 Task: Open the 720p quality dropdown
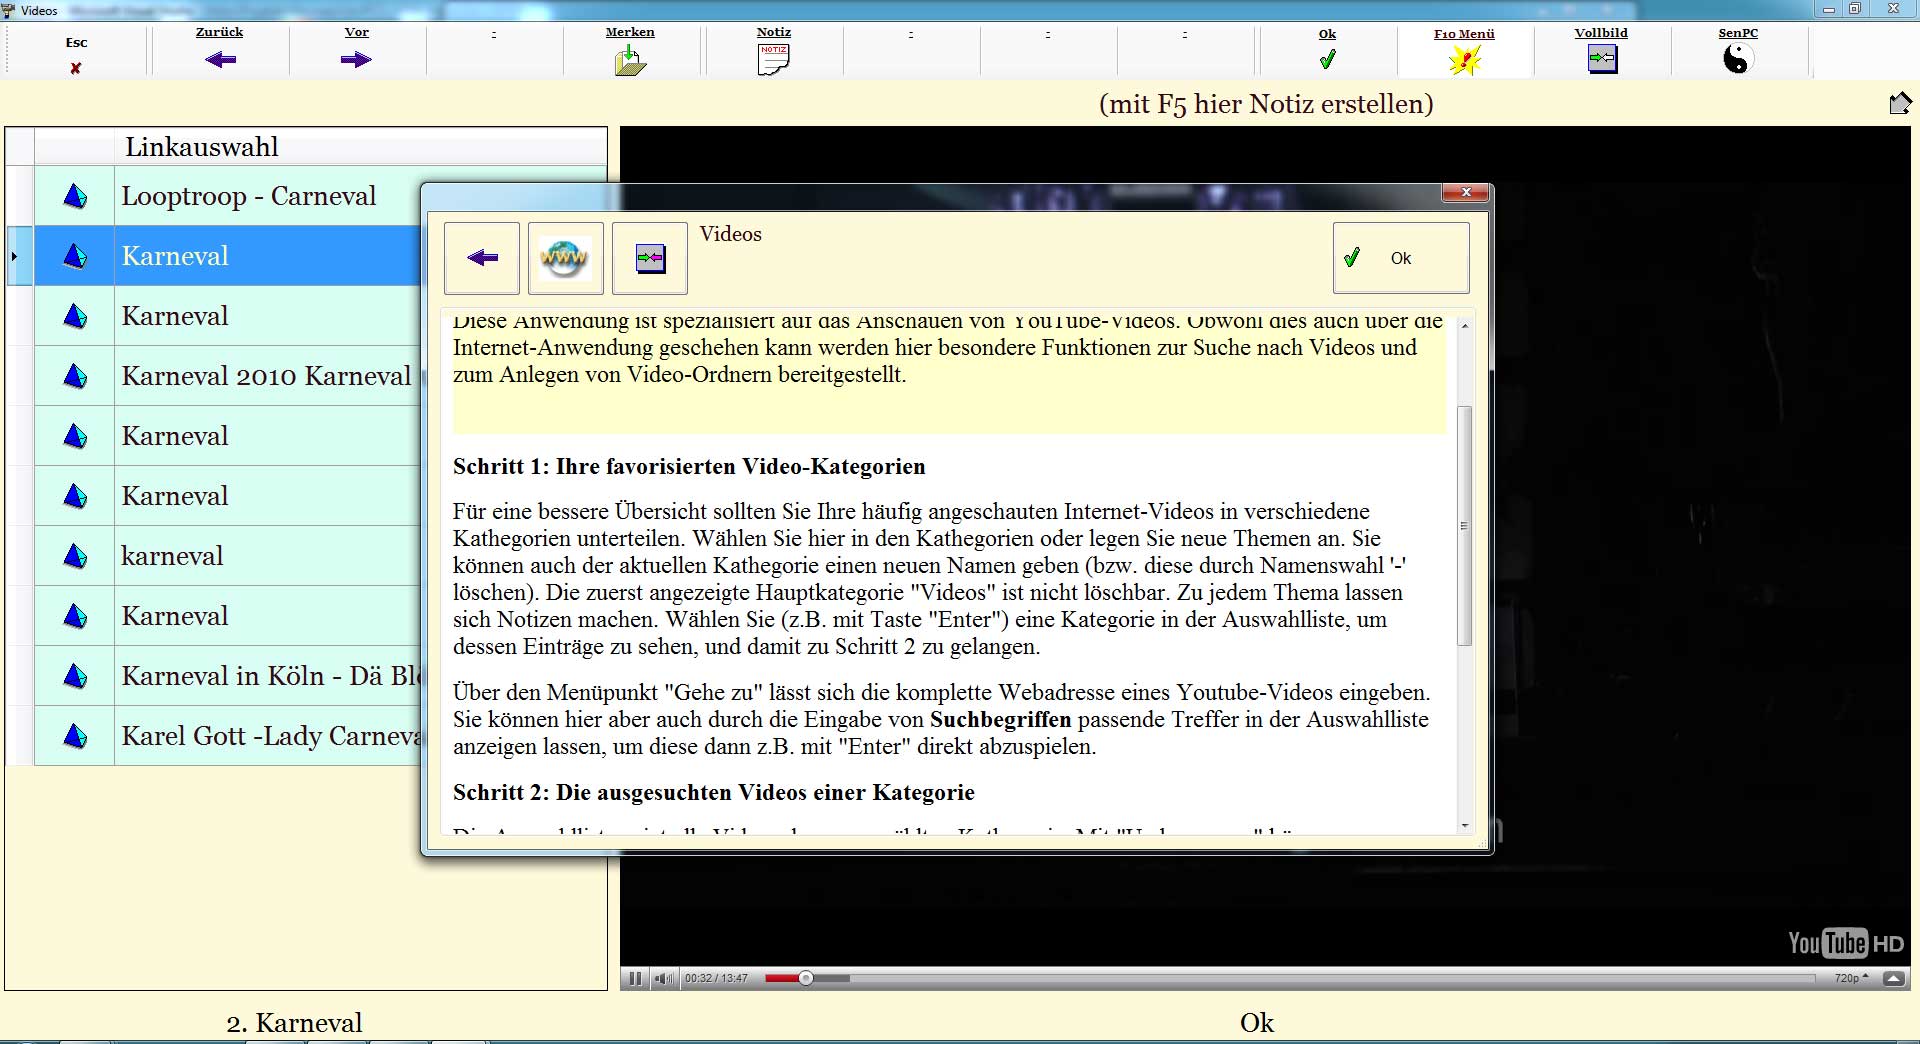pyautogui.click(x=1850, y=978)
